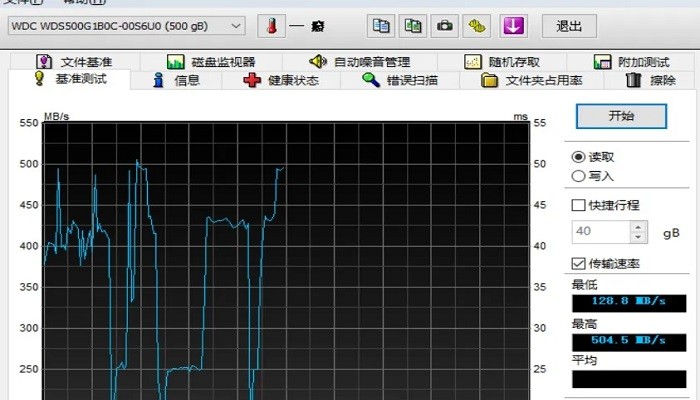Increase the gB value with up arrow
700x400 pixels.
(639, 227)
